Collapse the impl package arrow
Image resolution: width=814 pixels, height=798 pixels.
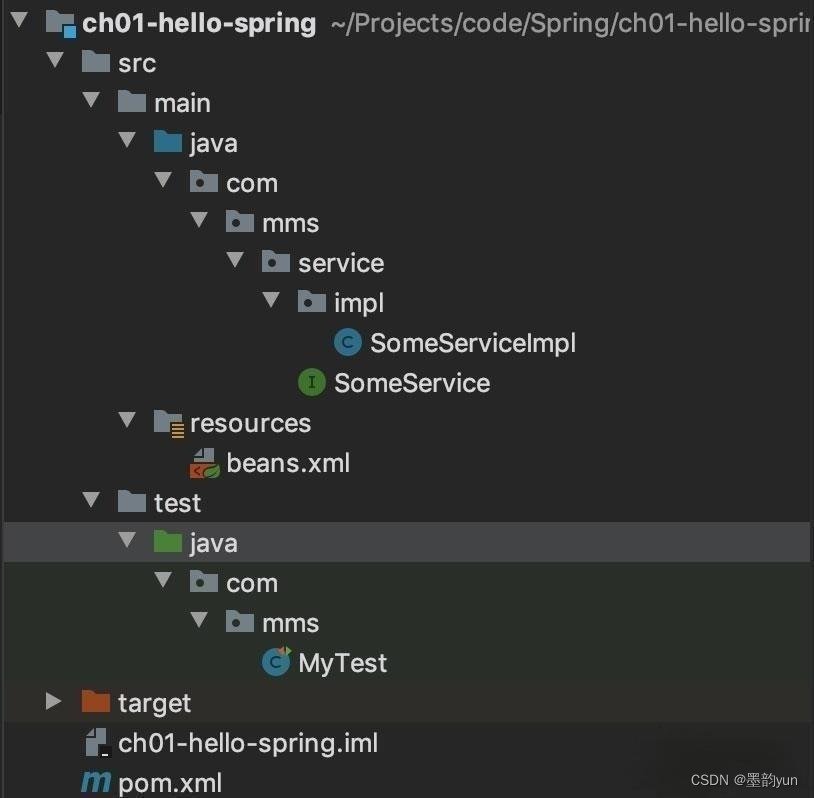270,300
